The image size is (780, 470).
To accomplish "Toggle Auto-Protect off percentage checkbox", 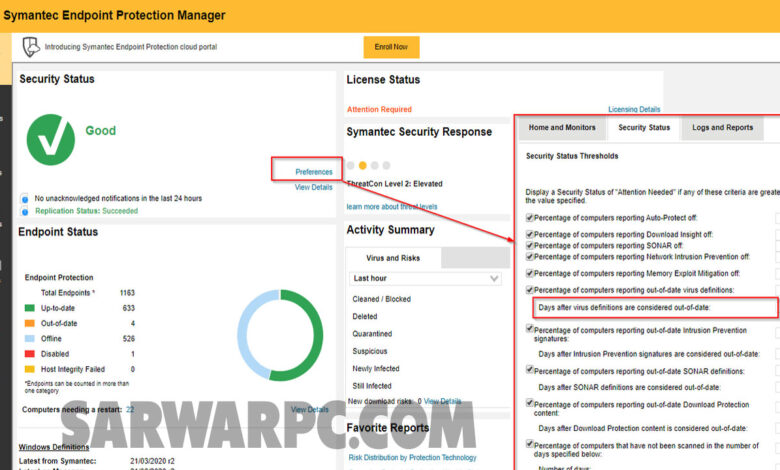I will coord(530,218).
